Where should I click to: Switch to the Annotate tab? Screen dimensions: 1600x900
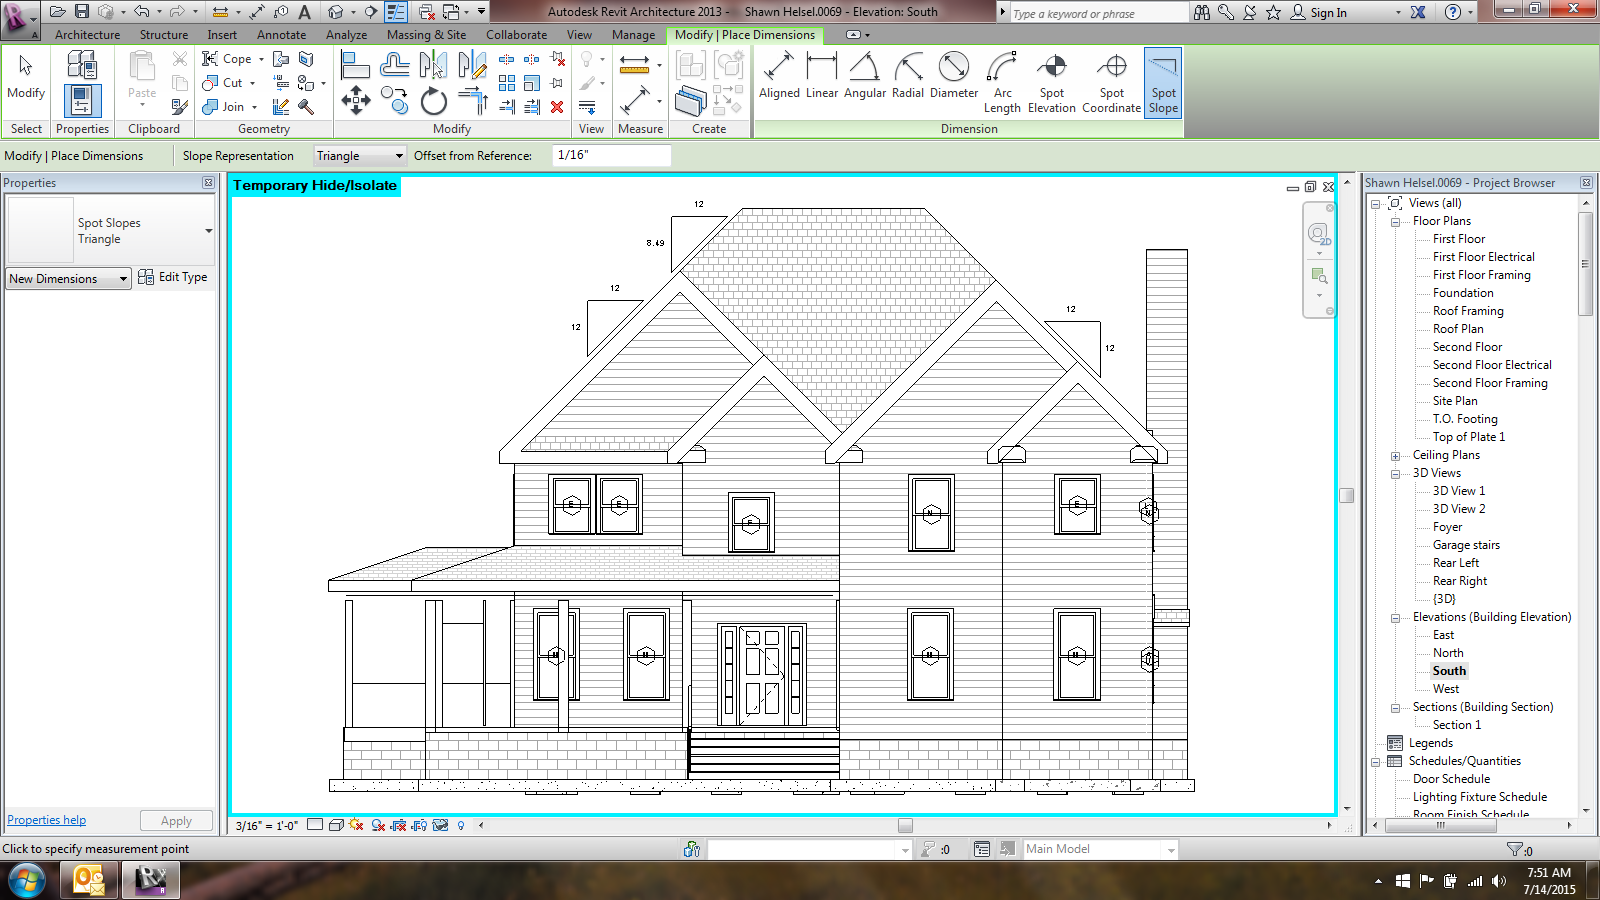pos(282,35)
